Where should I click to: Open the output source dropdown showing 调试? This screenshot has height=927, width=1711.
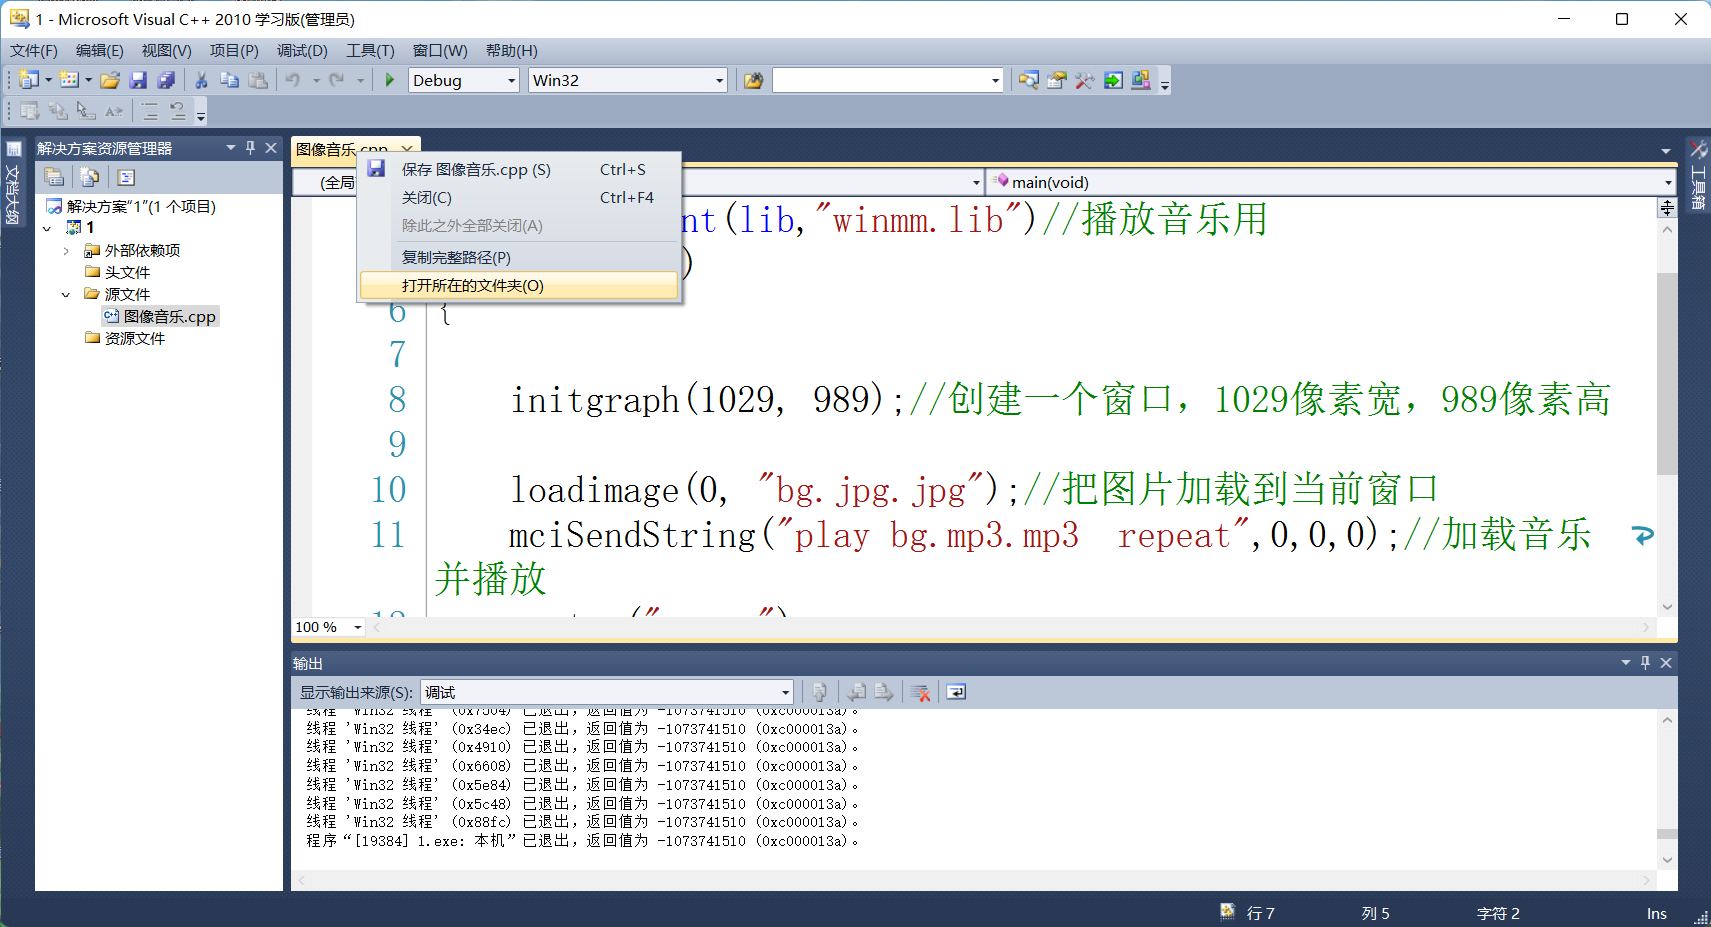785,692
